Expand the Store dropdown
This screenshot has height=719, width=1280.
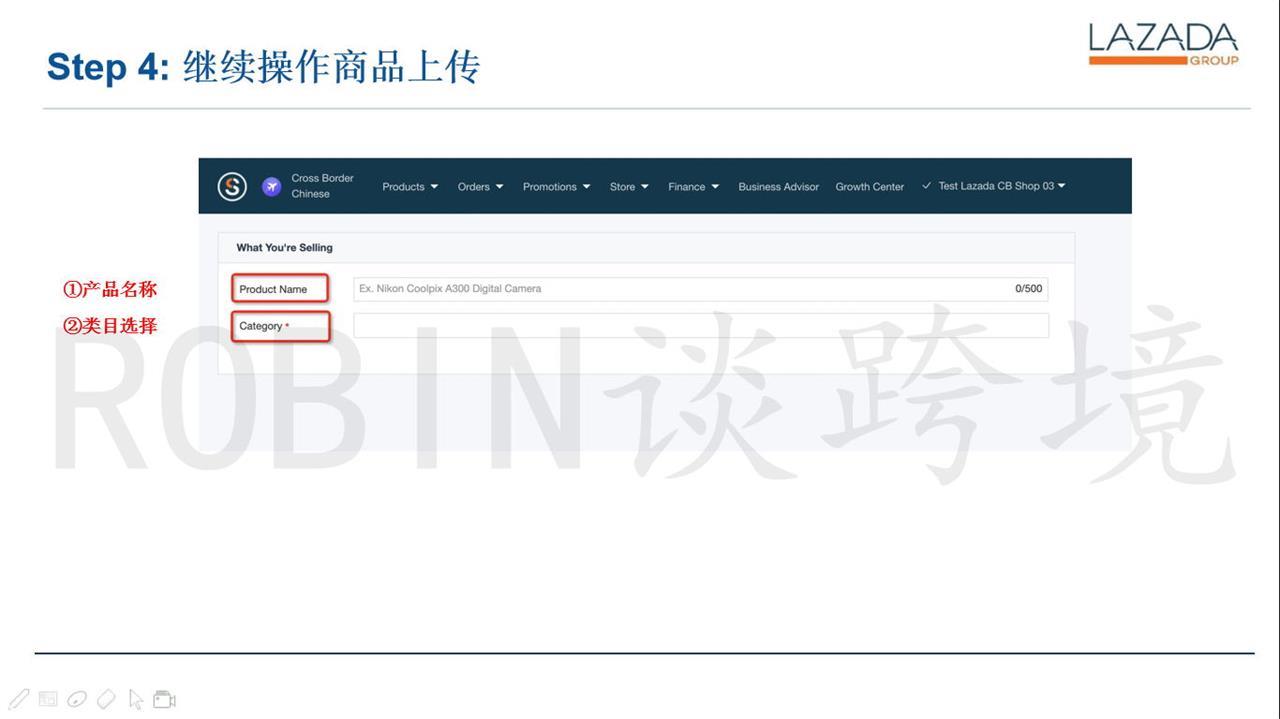[629, 187]
